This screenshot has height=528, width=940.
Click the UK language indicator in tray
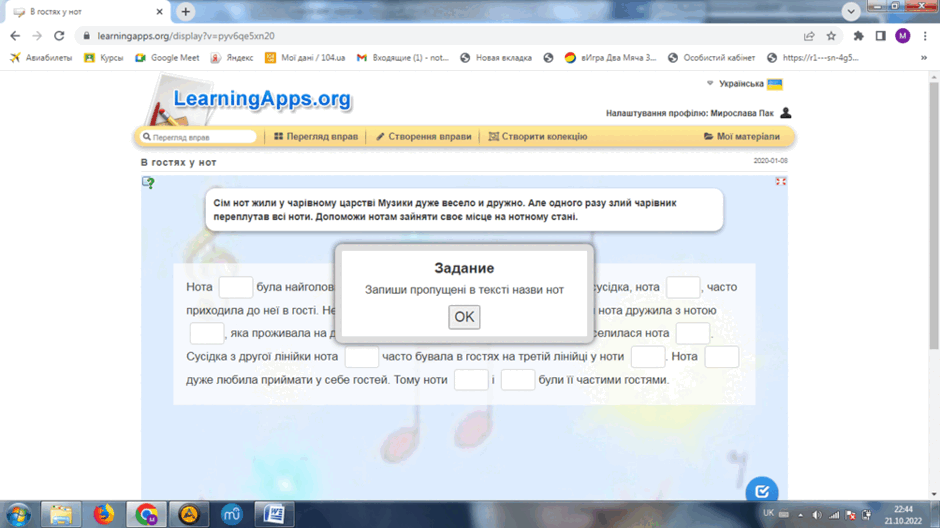(768, 514)
